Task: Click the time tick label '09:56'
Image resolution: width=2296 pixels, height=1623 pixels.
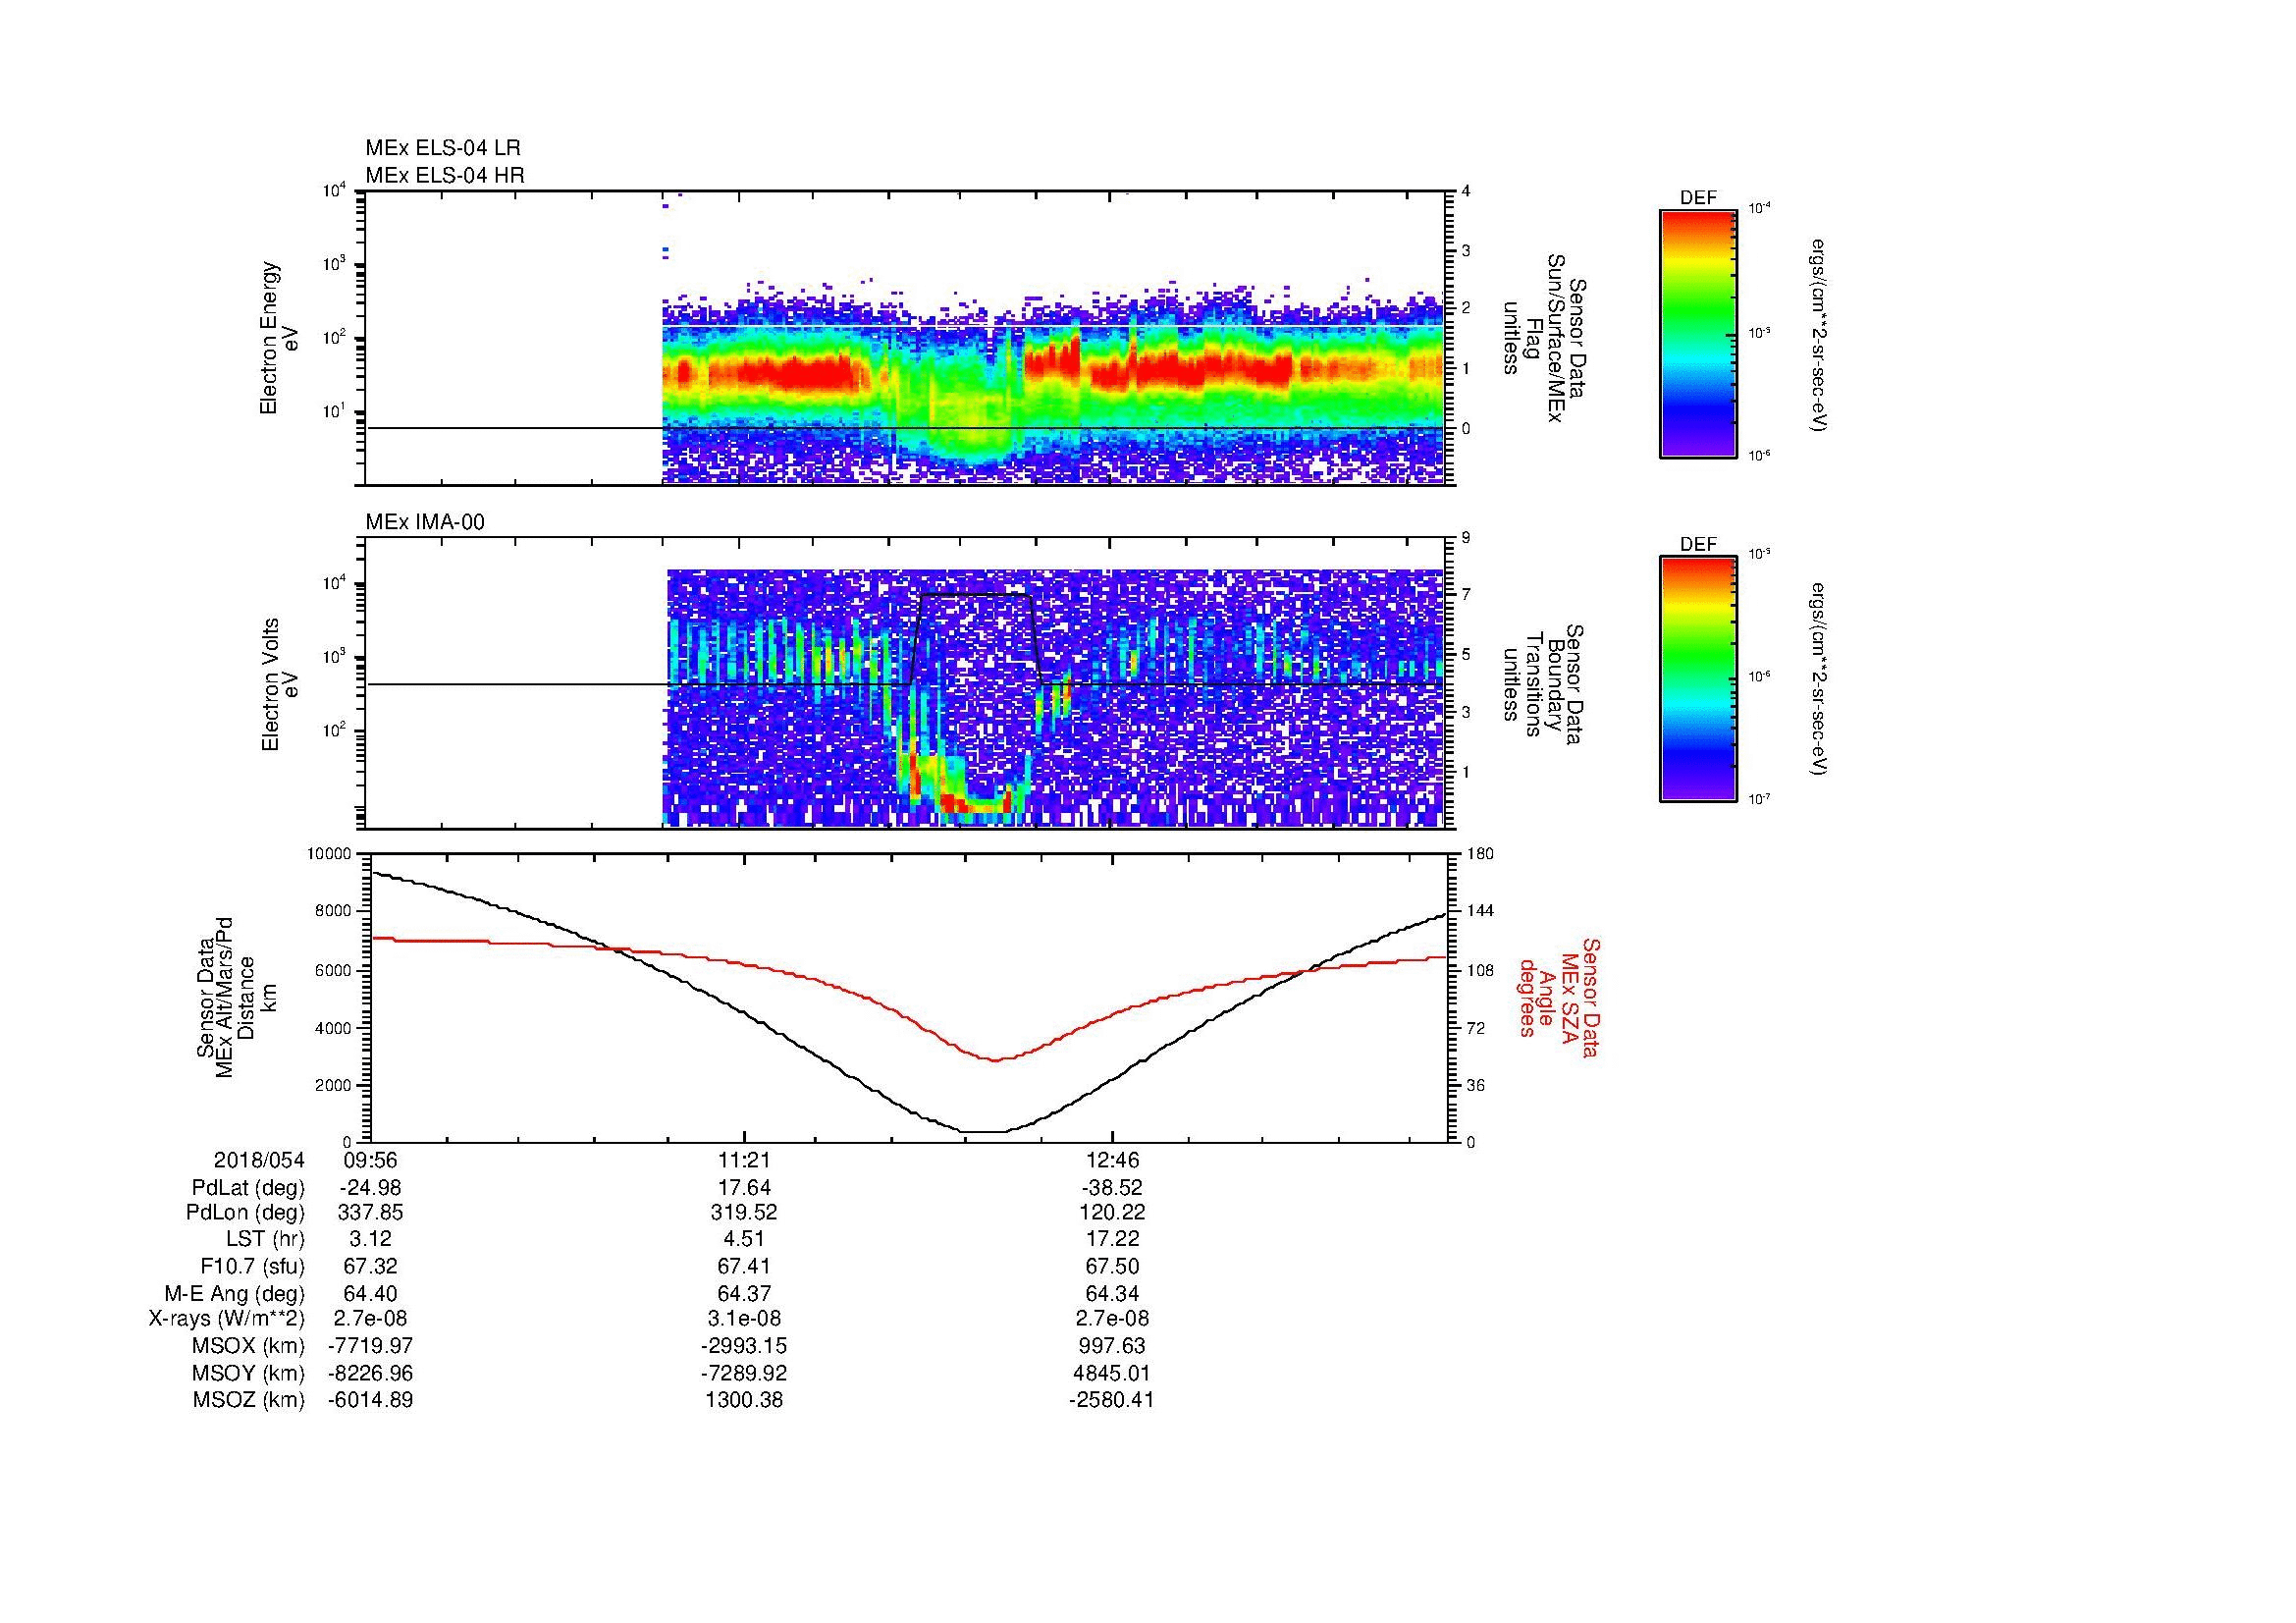Action: 370,1160
